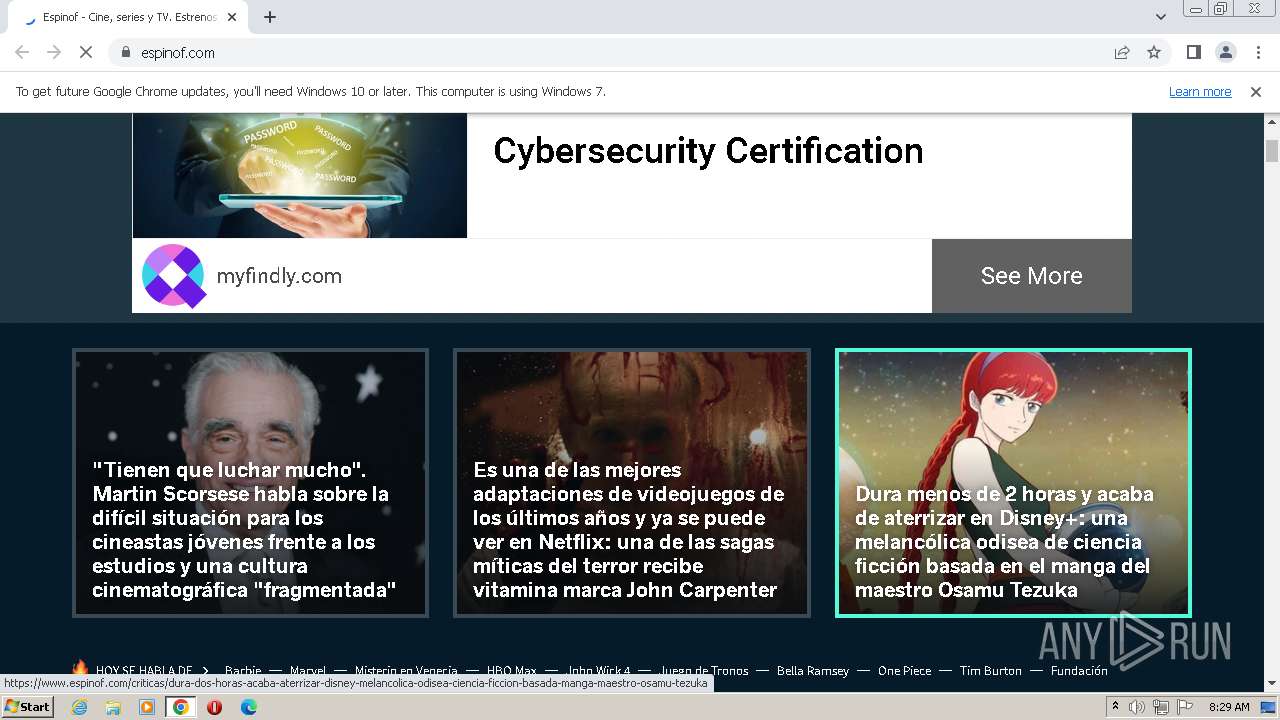
Task: Dismiss the Chrome update notification bar
Action: pos(1256,91)
